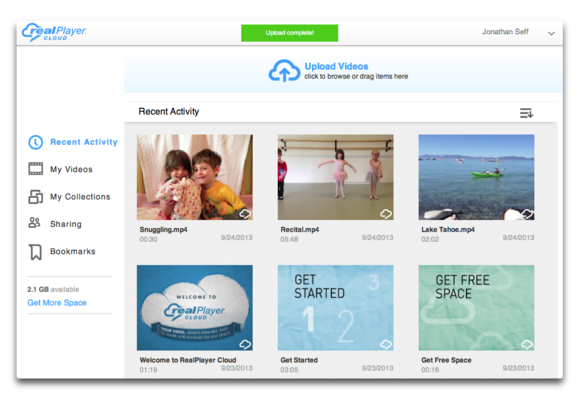Click the Snuggling.mp4 file name
Screen dimensions: 580x399
163,230
